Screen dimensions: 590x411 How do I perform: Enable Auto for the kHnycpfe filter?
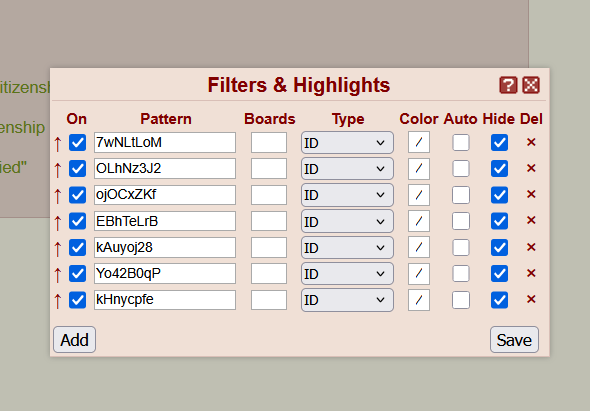point(461,300)
